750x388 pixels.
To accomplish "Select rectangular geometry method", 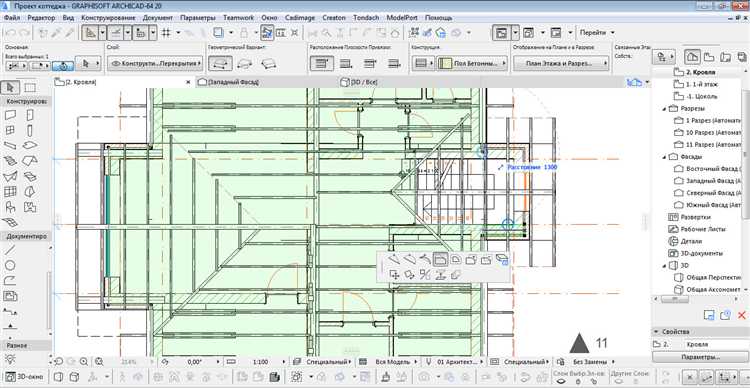I will [x=244, y=63].
